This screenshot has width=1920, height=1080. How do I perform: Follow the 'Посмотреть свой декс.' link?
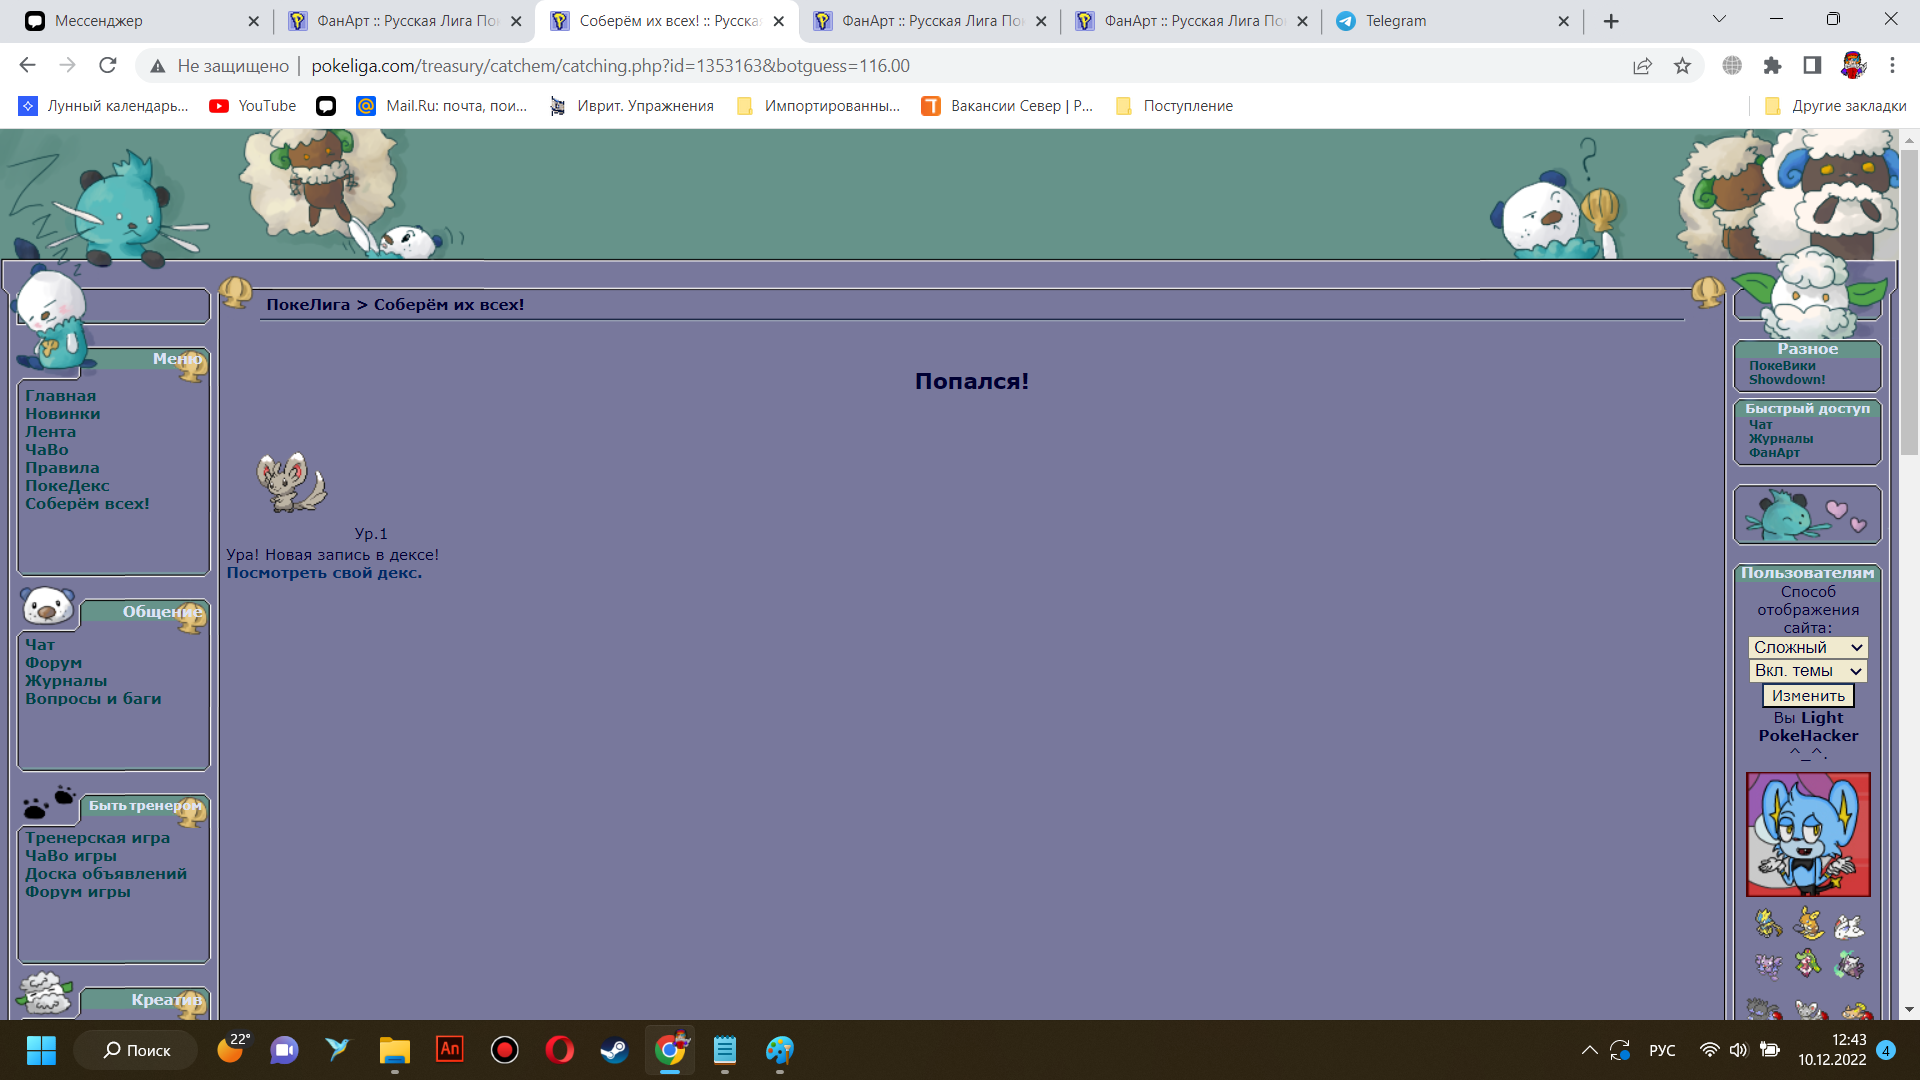[x=324, y=573]
